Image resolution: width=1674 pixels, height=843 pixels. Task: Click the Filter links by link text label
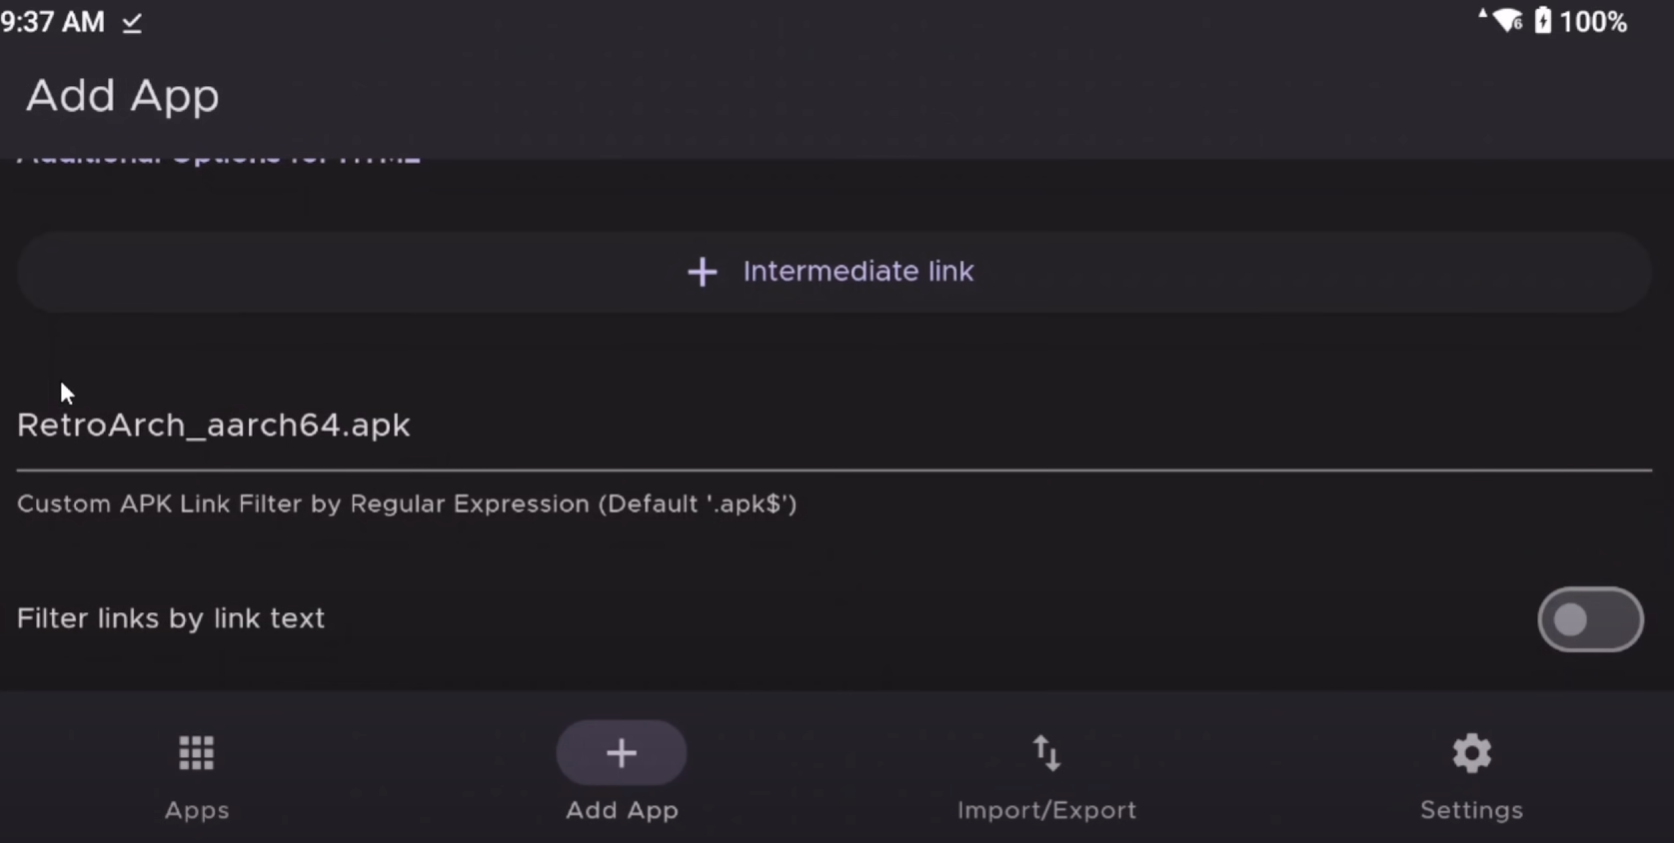[171, 619]
